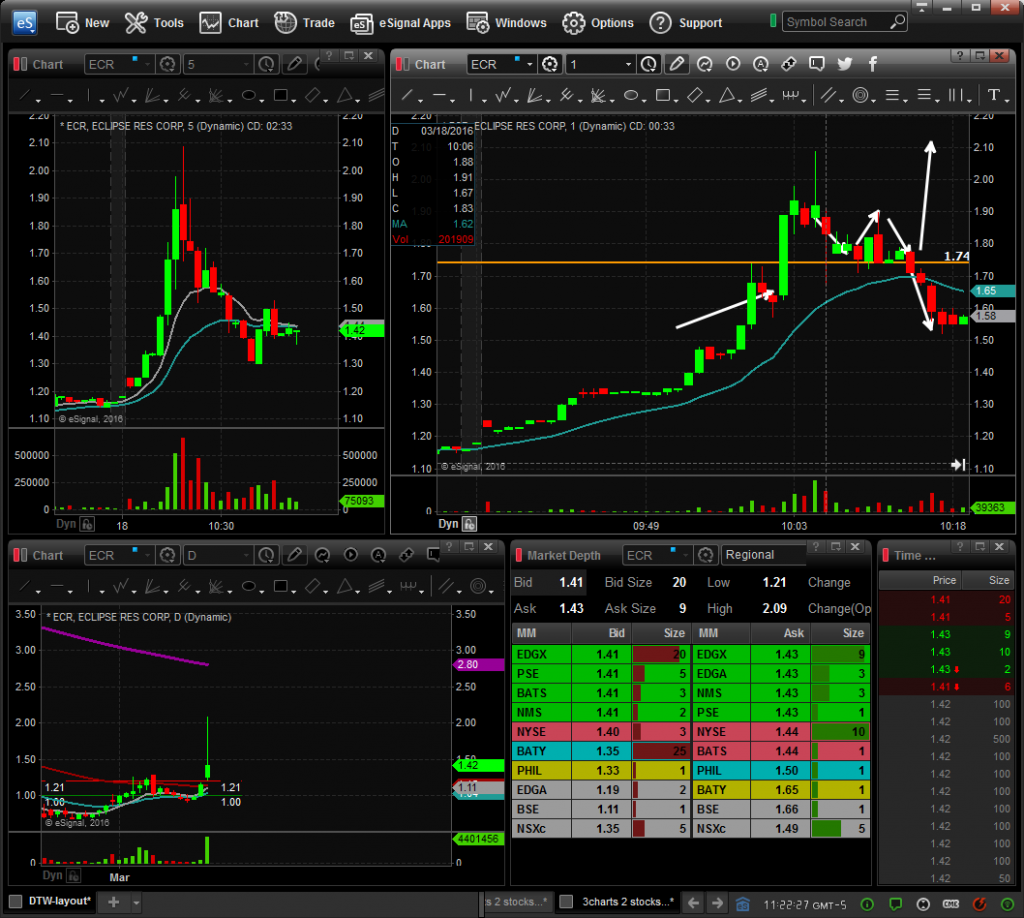Start replay mode in the 1-min chart toolbar
1024x918 pixels.
[733, 63]
